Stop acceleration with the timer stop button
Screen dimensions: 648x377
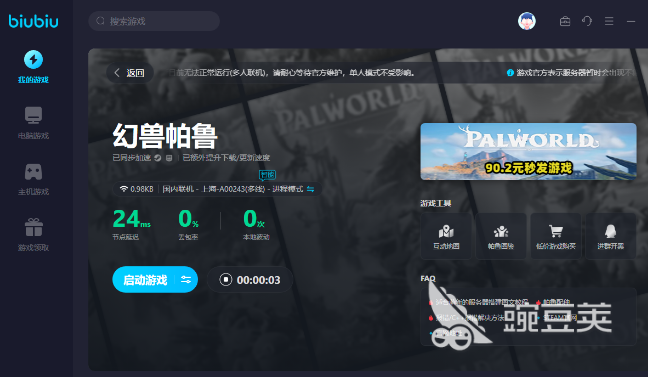click(226, 280)
